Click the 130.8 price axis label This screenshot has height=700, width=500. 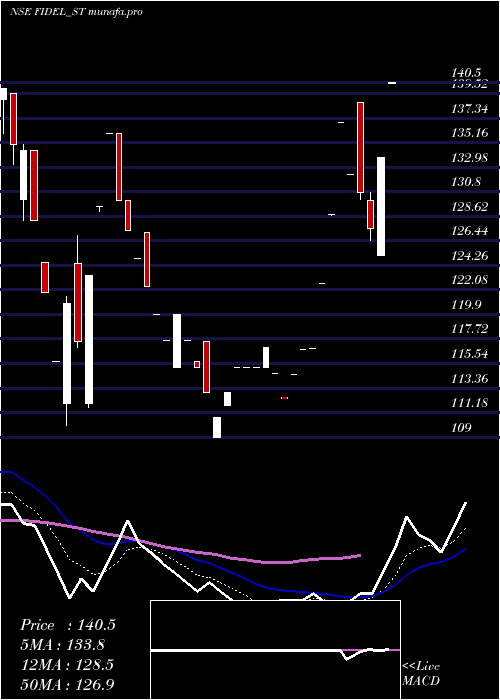pyautogui.click(x=466, y=182)
